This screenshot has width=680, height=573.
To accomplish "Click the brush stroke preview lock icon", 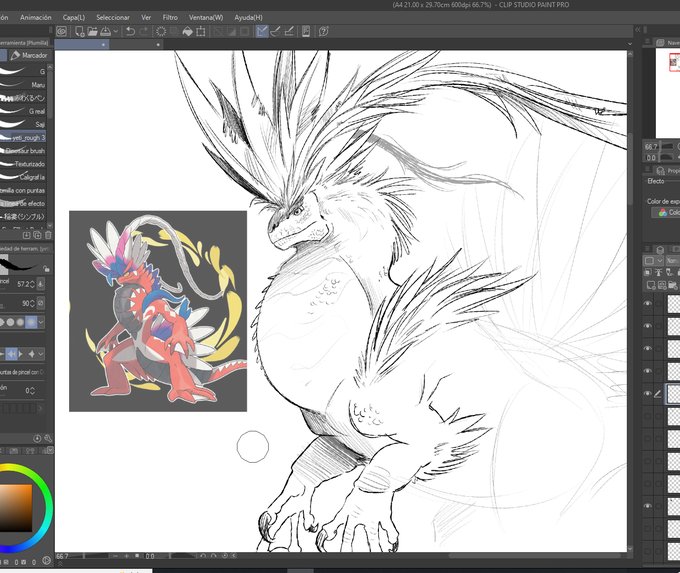I will (46, 269).
